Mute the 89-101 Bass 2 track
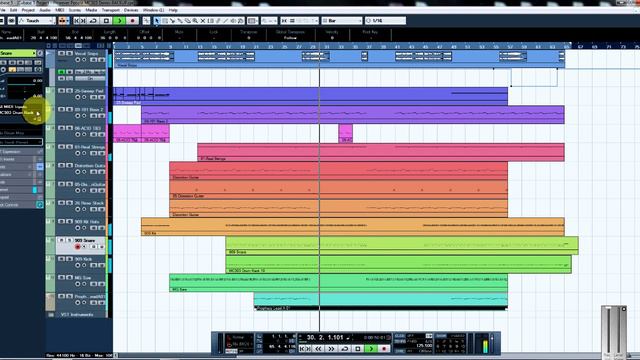Screen dimensions: 640x360 (x=62, y=109)
